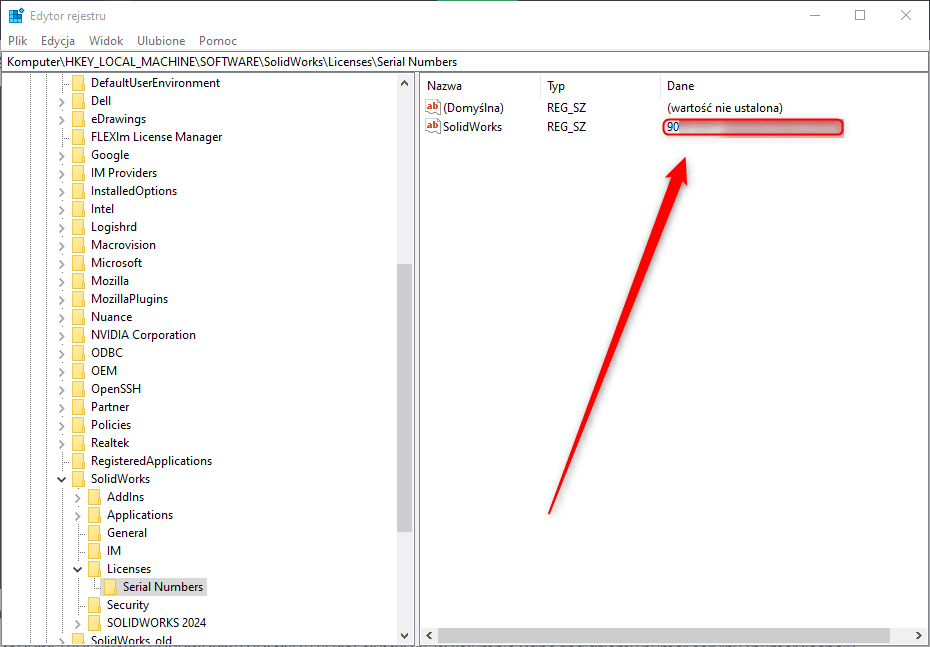Screen dimensions: 930x647
Task: Open the Widok menu
Action: click(x=106, y=41)
